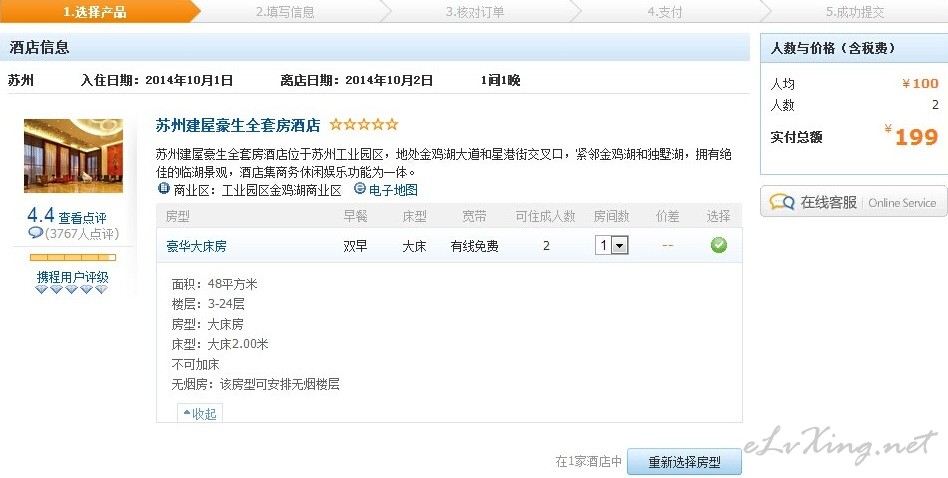Click the 商业区 info icon

pos(163,189)
